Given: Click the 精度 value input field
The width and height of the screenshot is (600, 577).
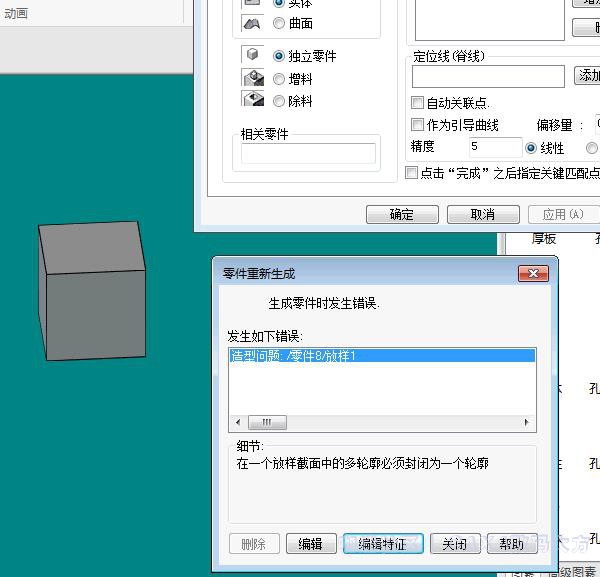Looking at the screenshot, I should point(496,147).
